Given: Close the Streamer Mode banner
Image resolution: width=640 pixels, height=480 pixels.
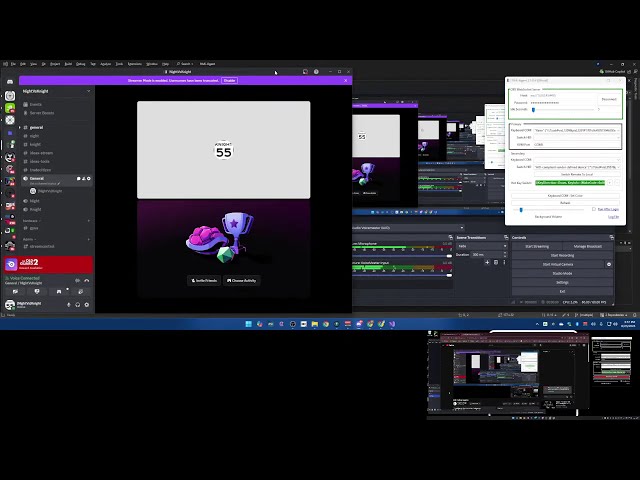Looking at the screenshot, I should [346, 80].
